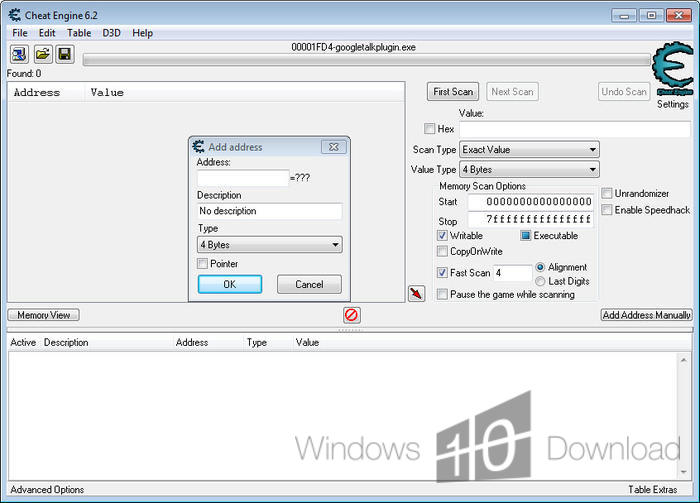Toggle the Writable checkbox

coord(442,235)
